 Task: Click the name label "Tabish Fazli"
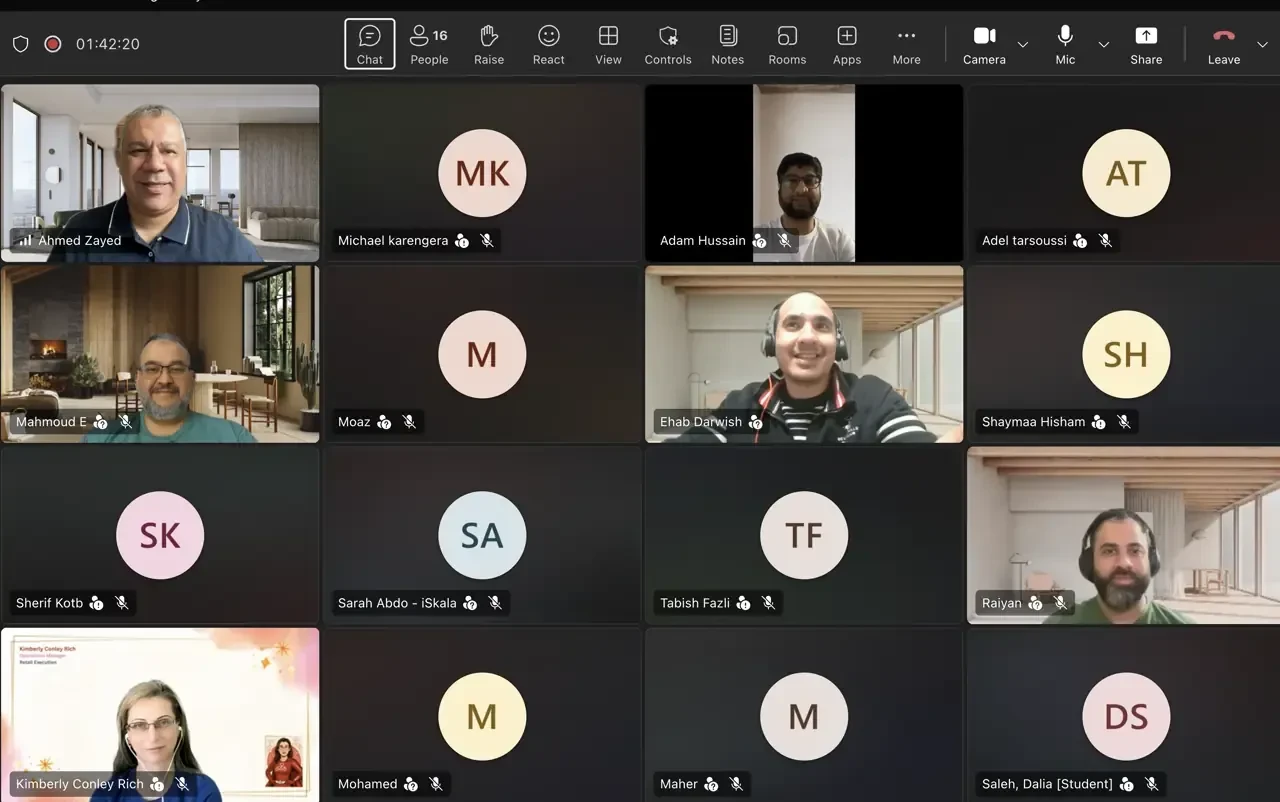pyautogui.click(x=695, y=603)
